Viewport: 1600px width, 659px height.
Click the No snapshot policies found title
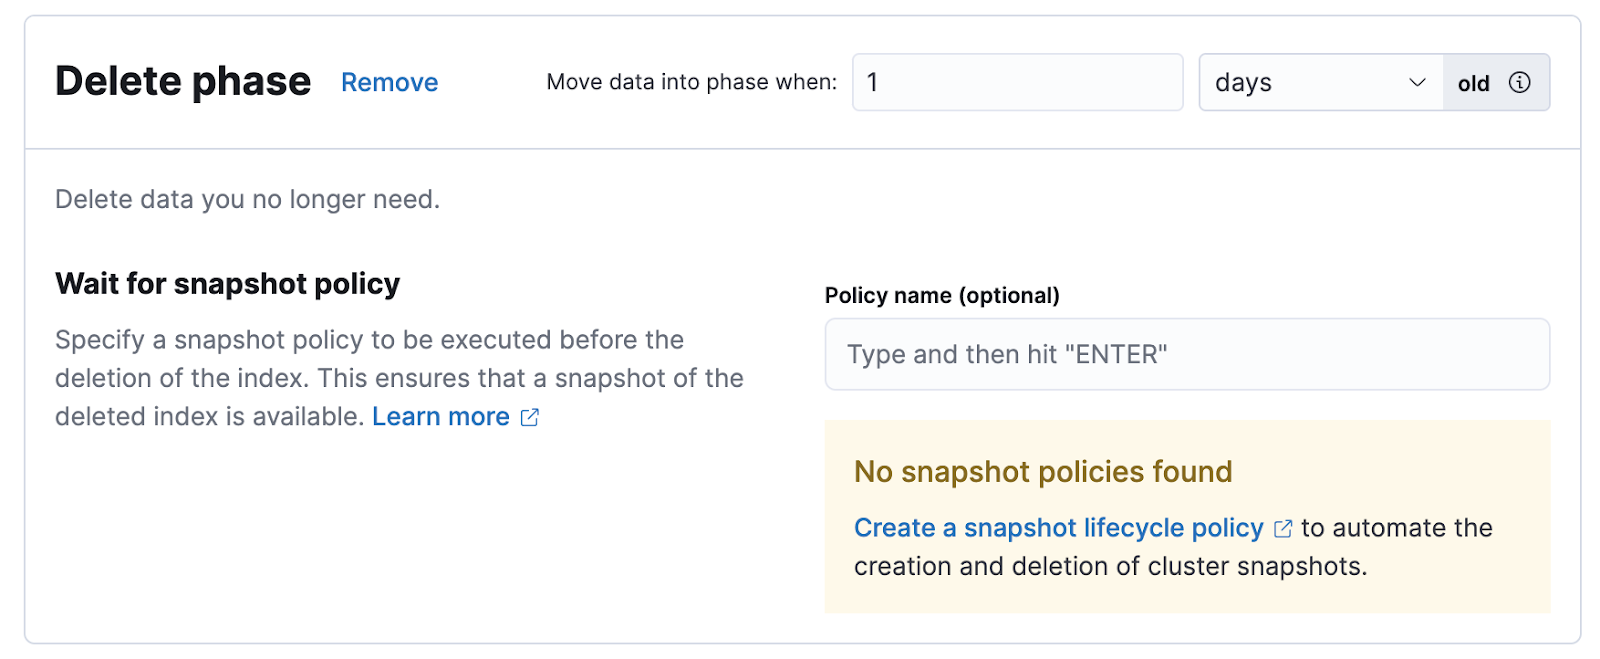pyautogui.click(x=1042, y=472)
